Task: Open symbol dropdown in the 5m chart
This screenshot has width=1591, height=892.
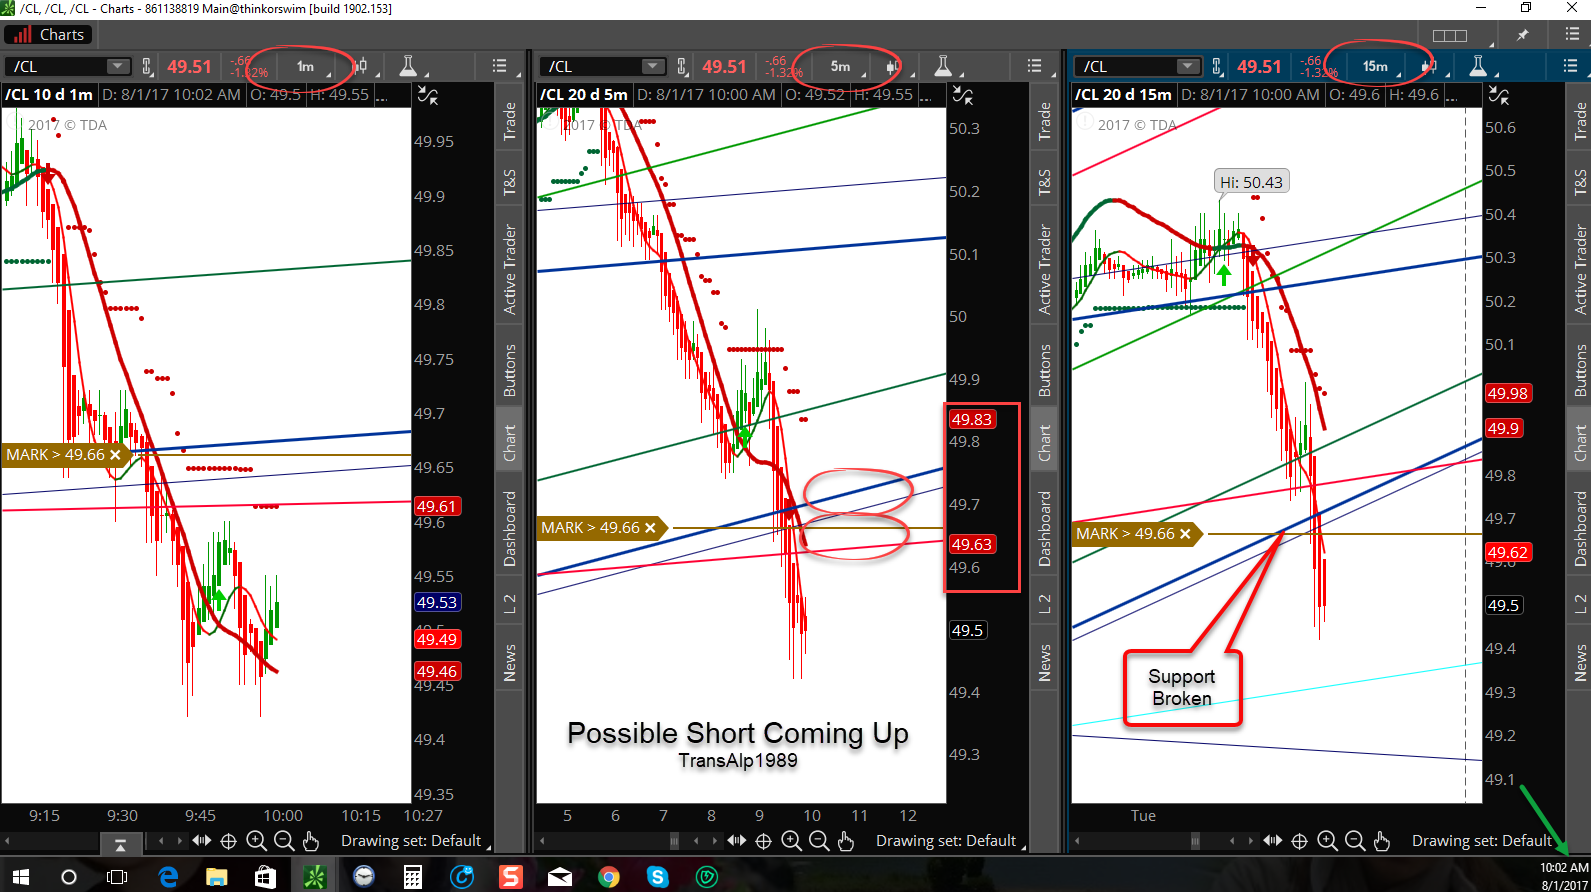Action: (x=653, y=66)
